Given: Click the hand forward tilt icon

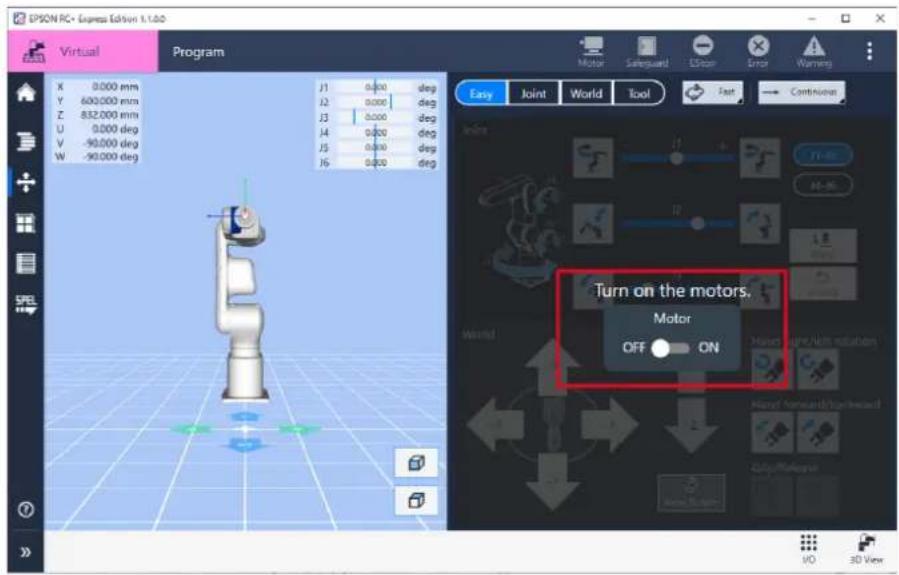Looking at the screenshot, I should pos(772,433).
